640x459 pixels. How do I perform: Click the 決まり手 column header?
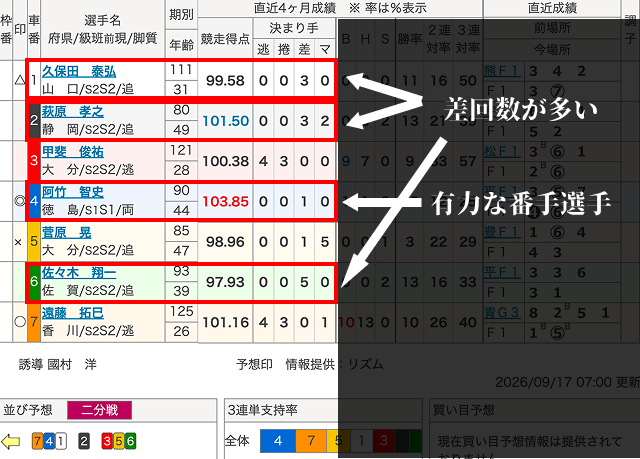point(294,28)
